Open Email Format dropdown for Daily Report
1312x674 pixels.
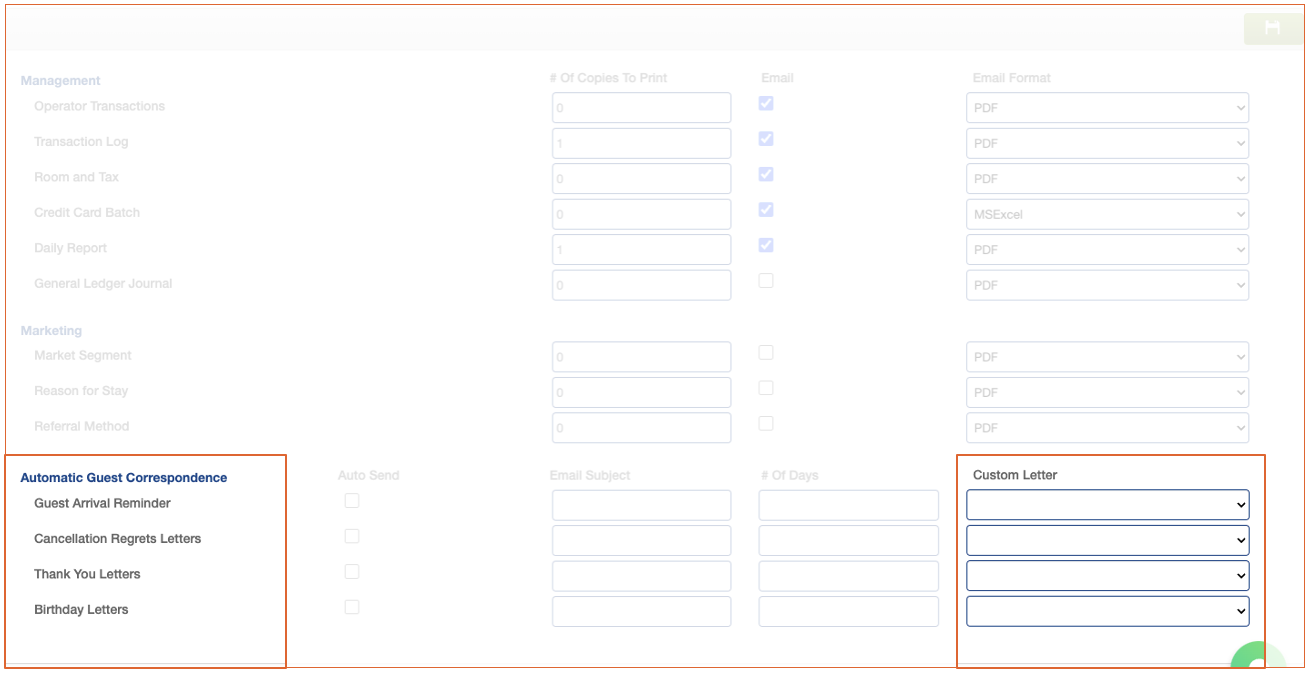[x=1107, y=249]
